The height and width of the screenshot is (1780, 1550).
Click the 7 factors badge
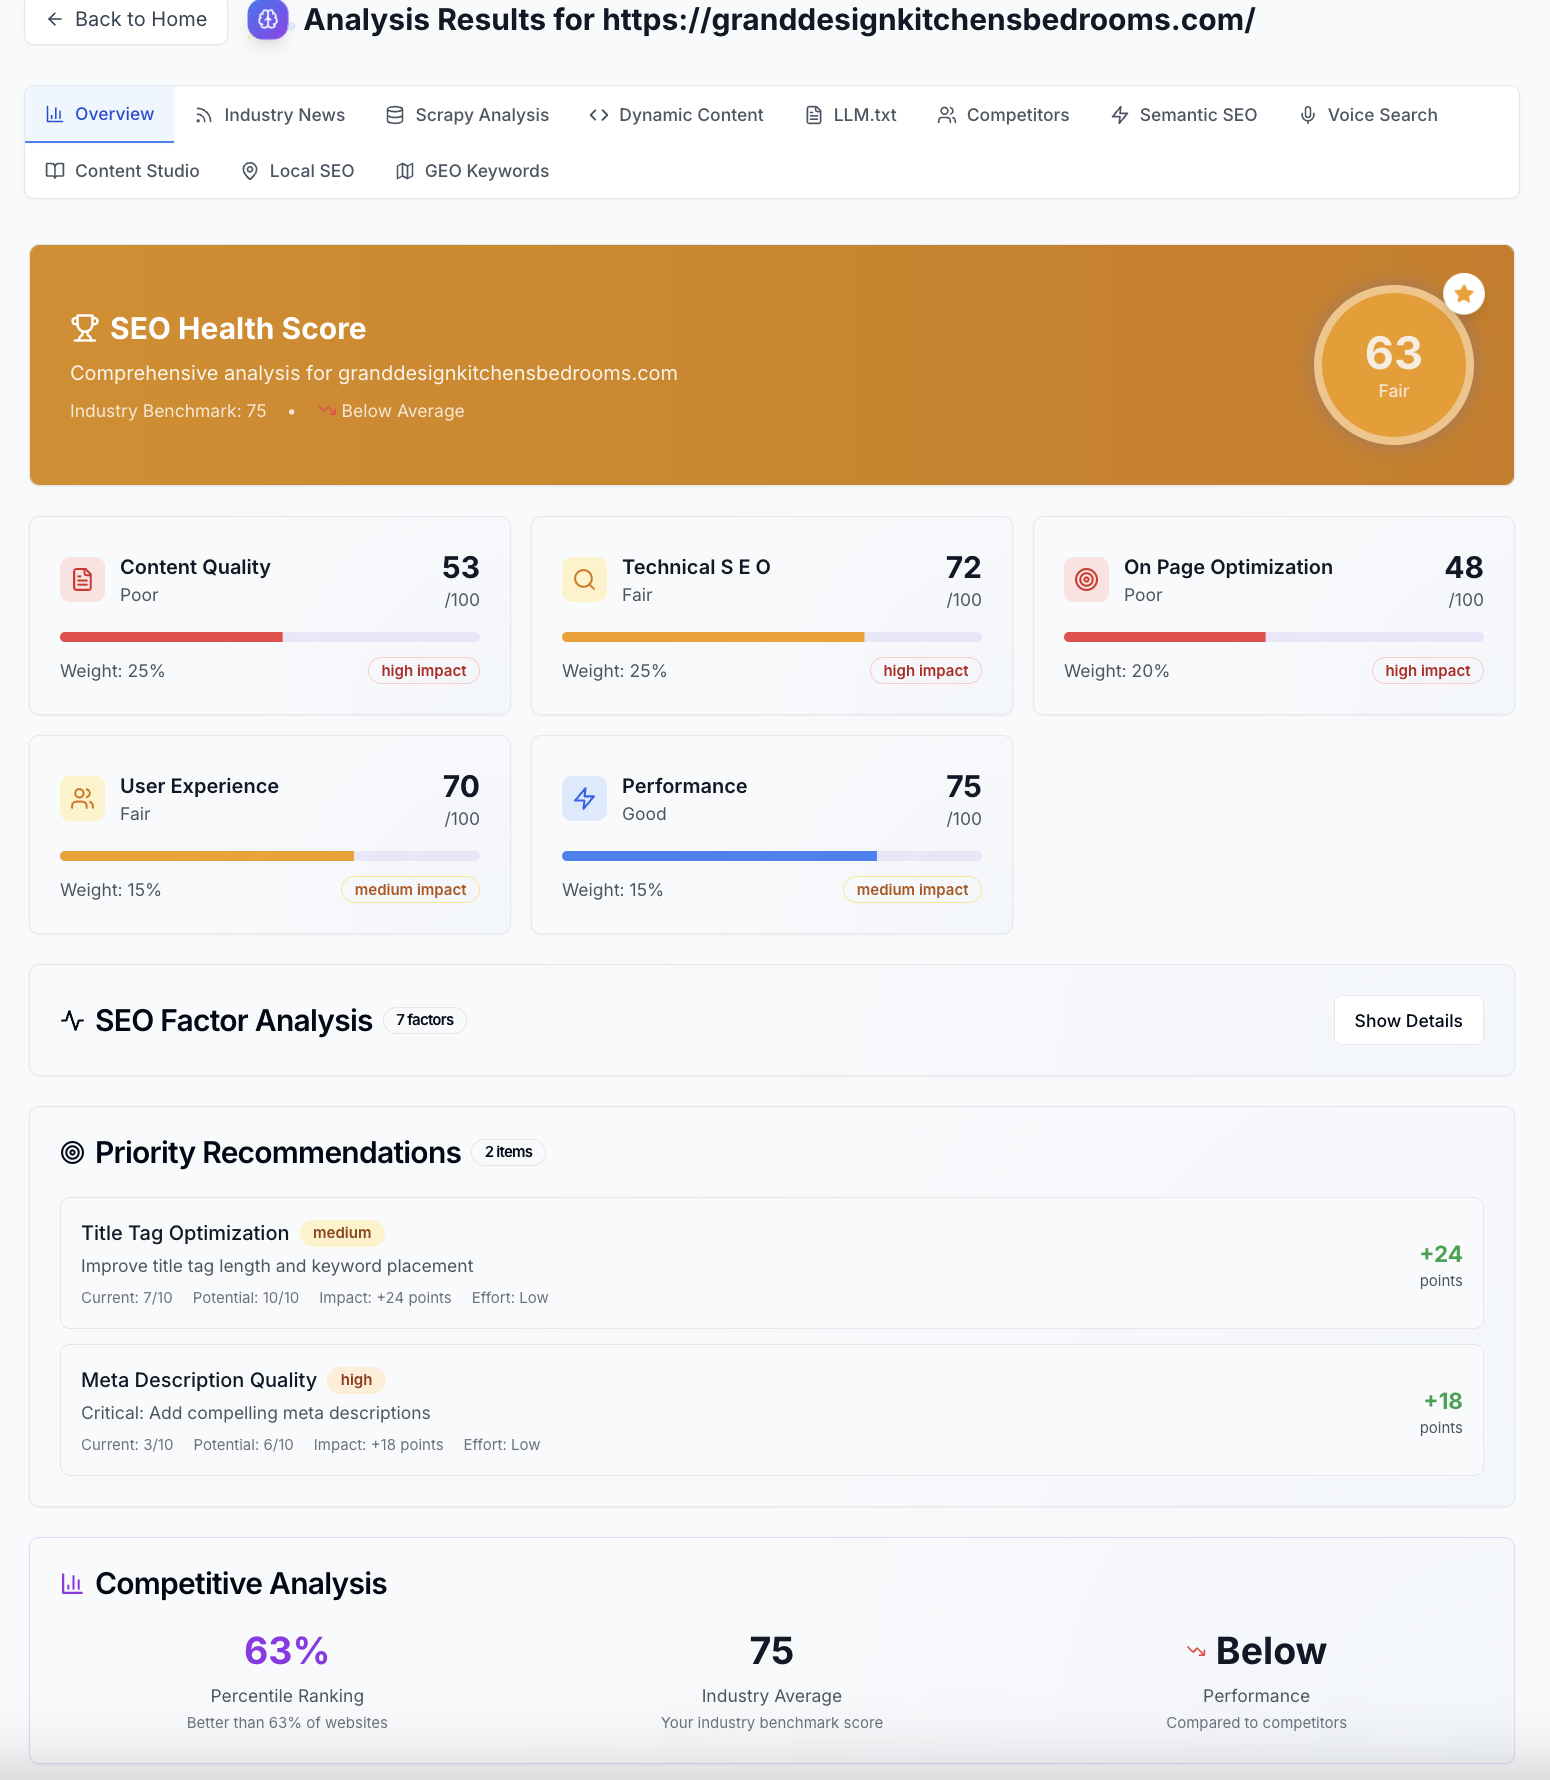(425, 1020)
